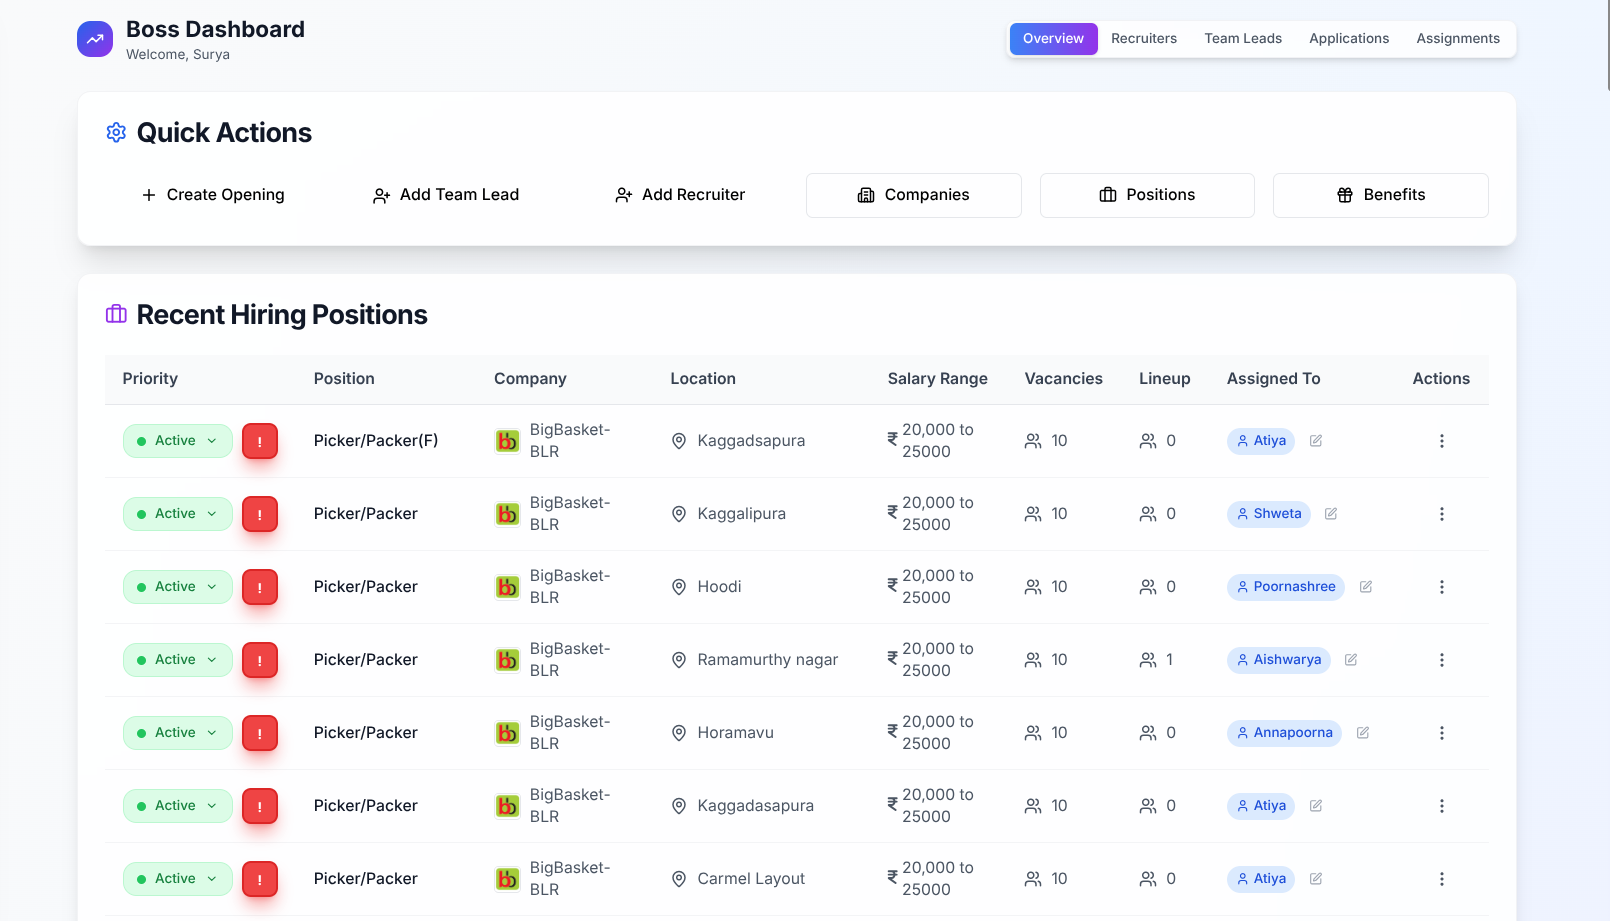
Task: Click edit icon next to Shweta assignment
Action: pos(1331,514)
